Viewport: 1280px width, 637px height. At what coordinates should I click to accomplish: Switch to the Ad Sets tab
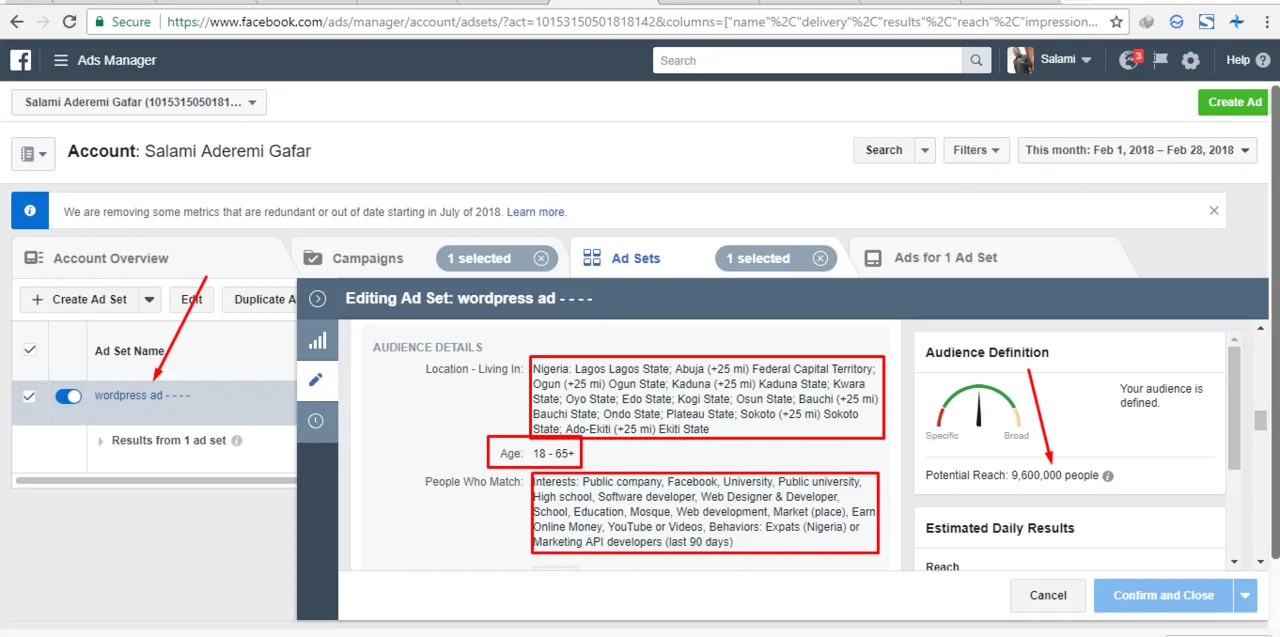(636, 258)
